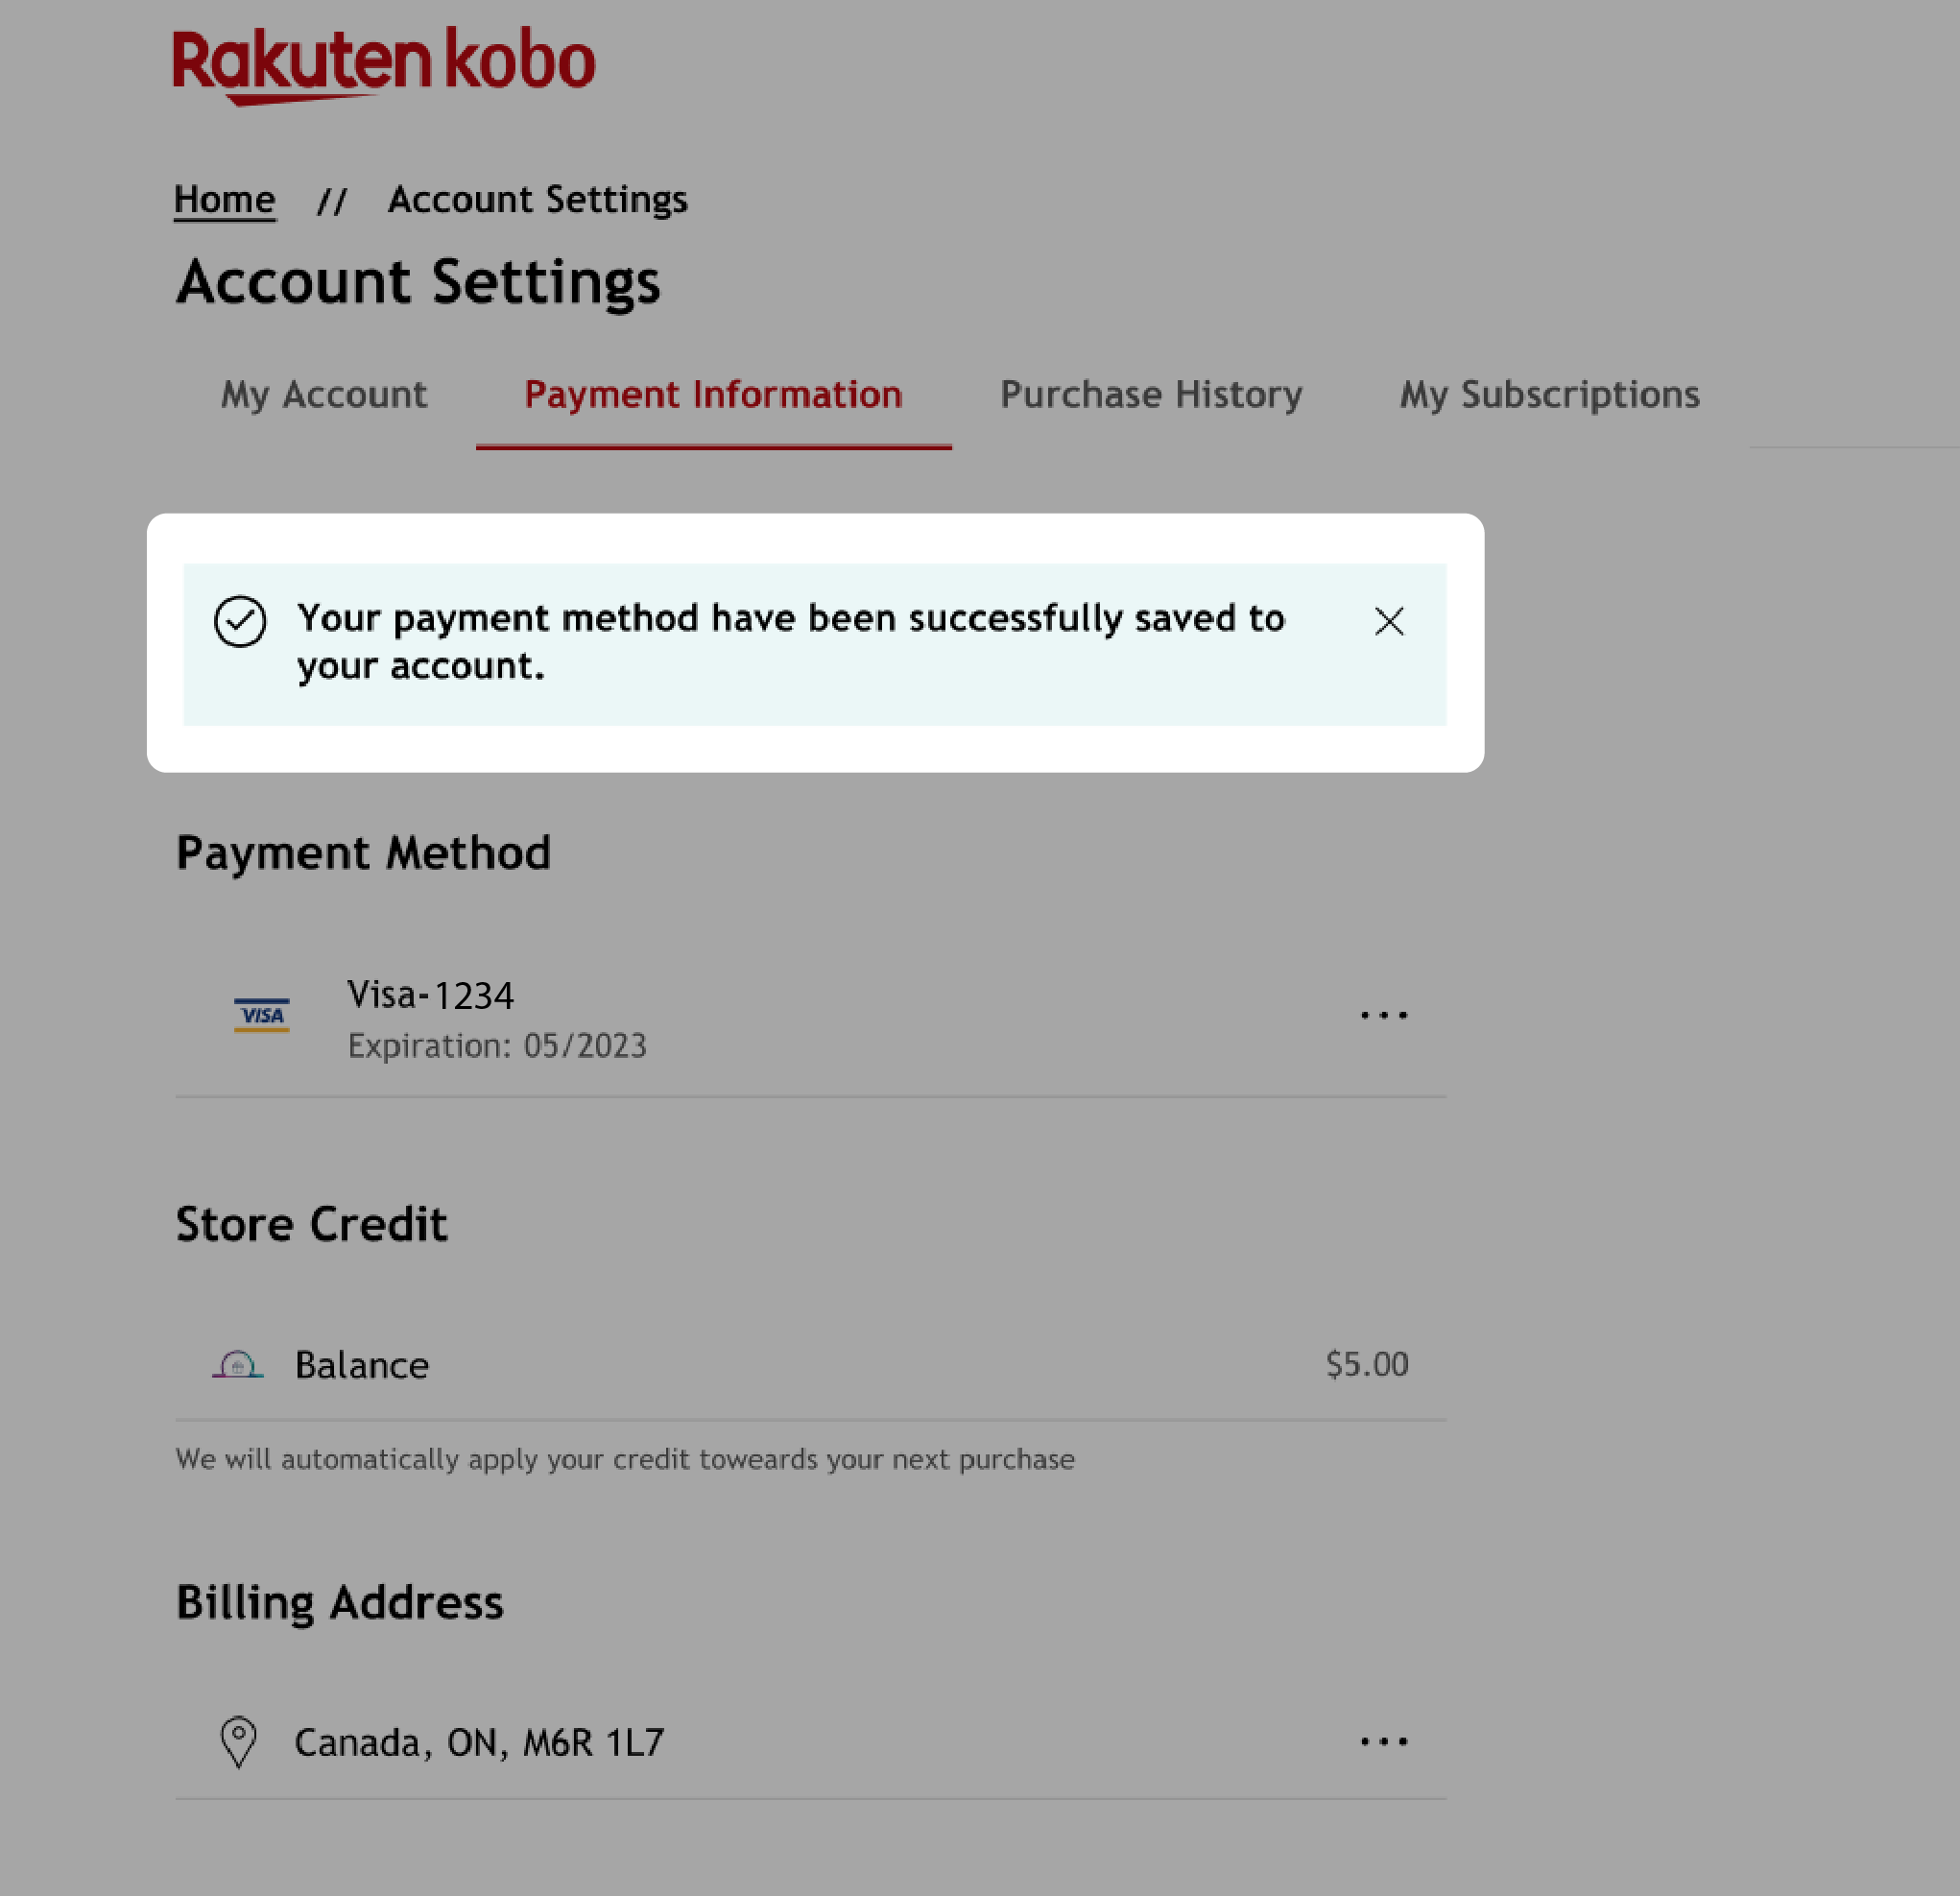Screen dimensions: 1960x1896
Task: Toggle Payment Information tab selection
Action: pyautogui.click(x=714, y=394)
